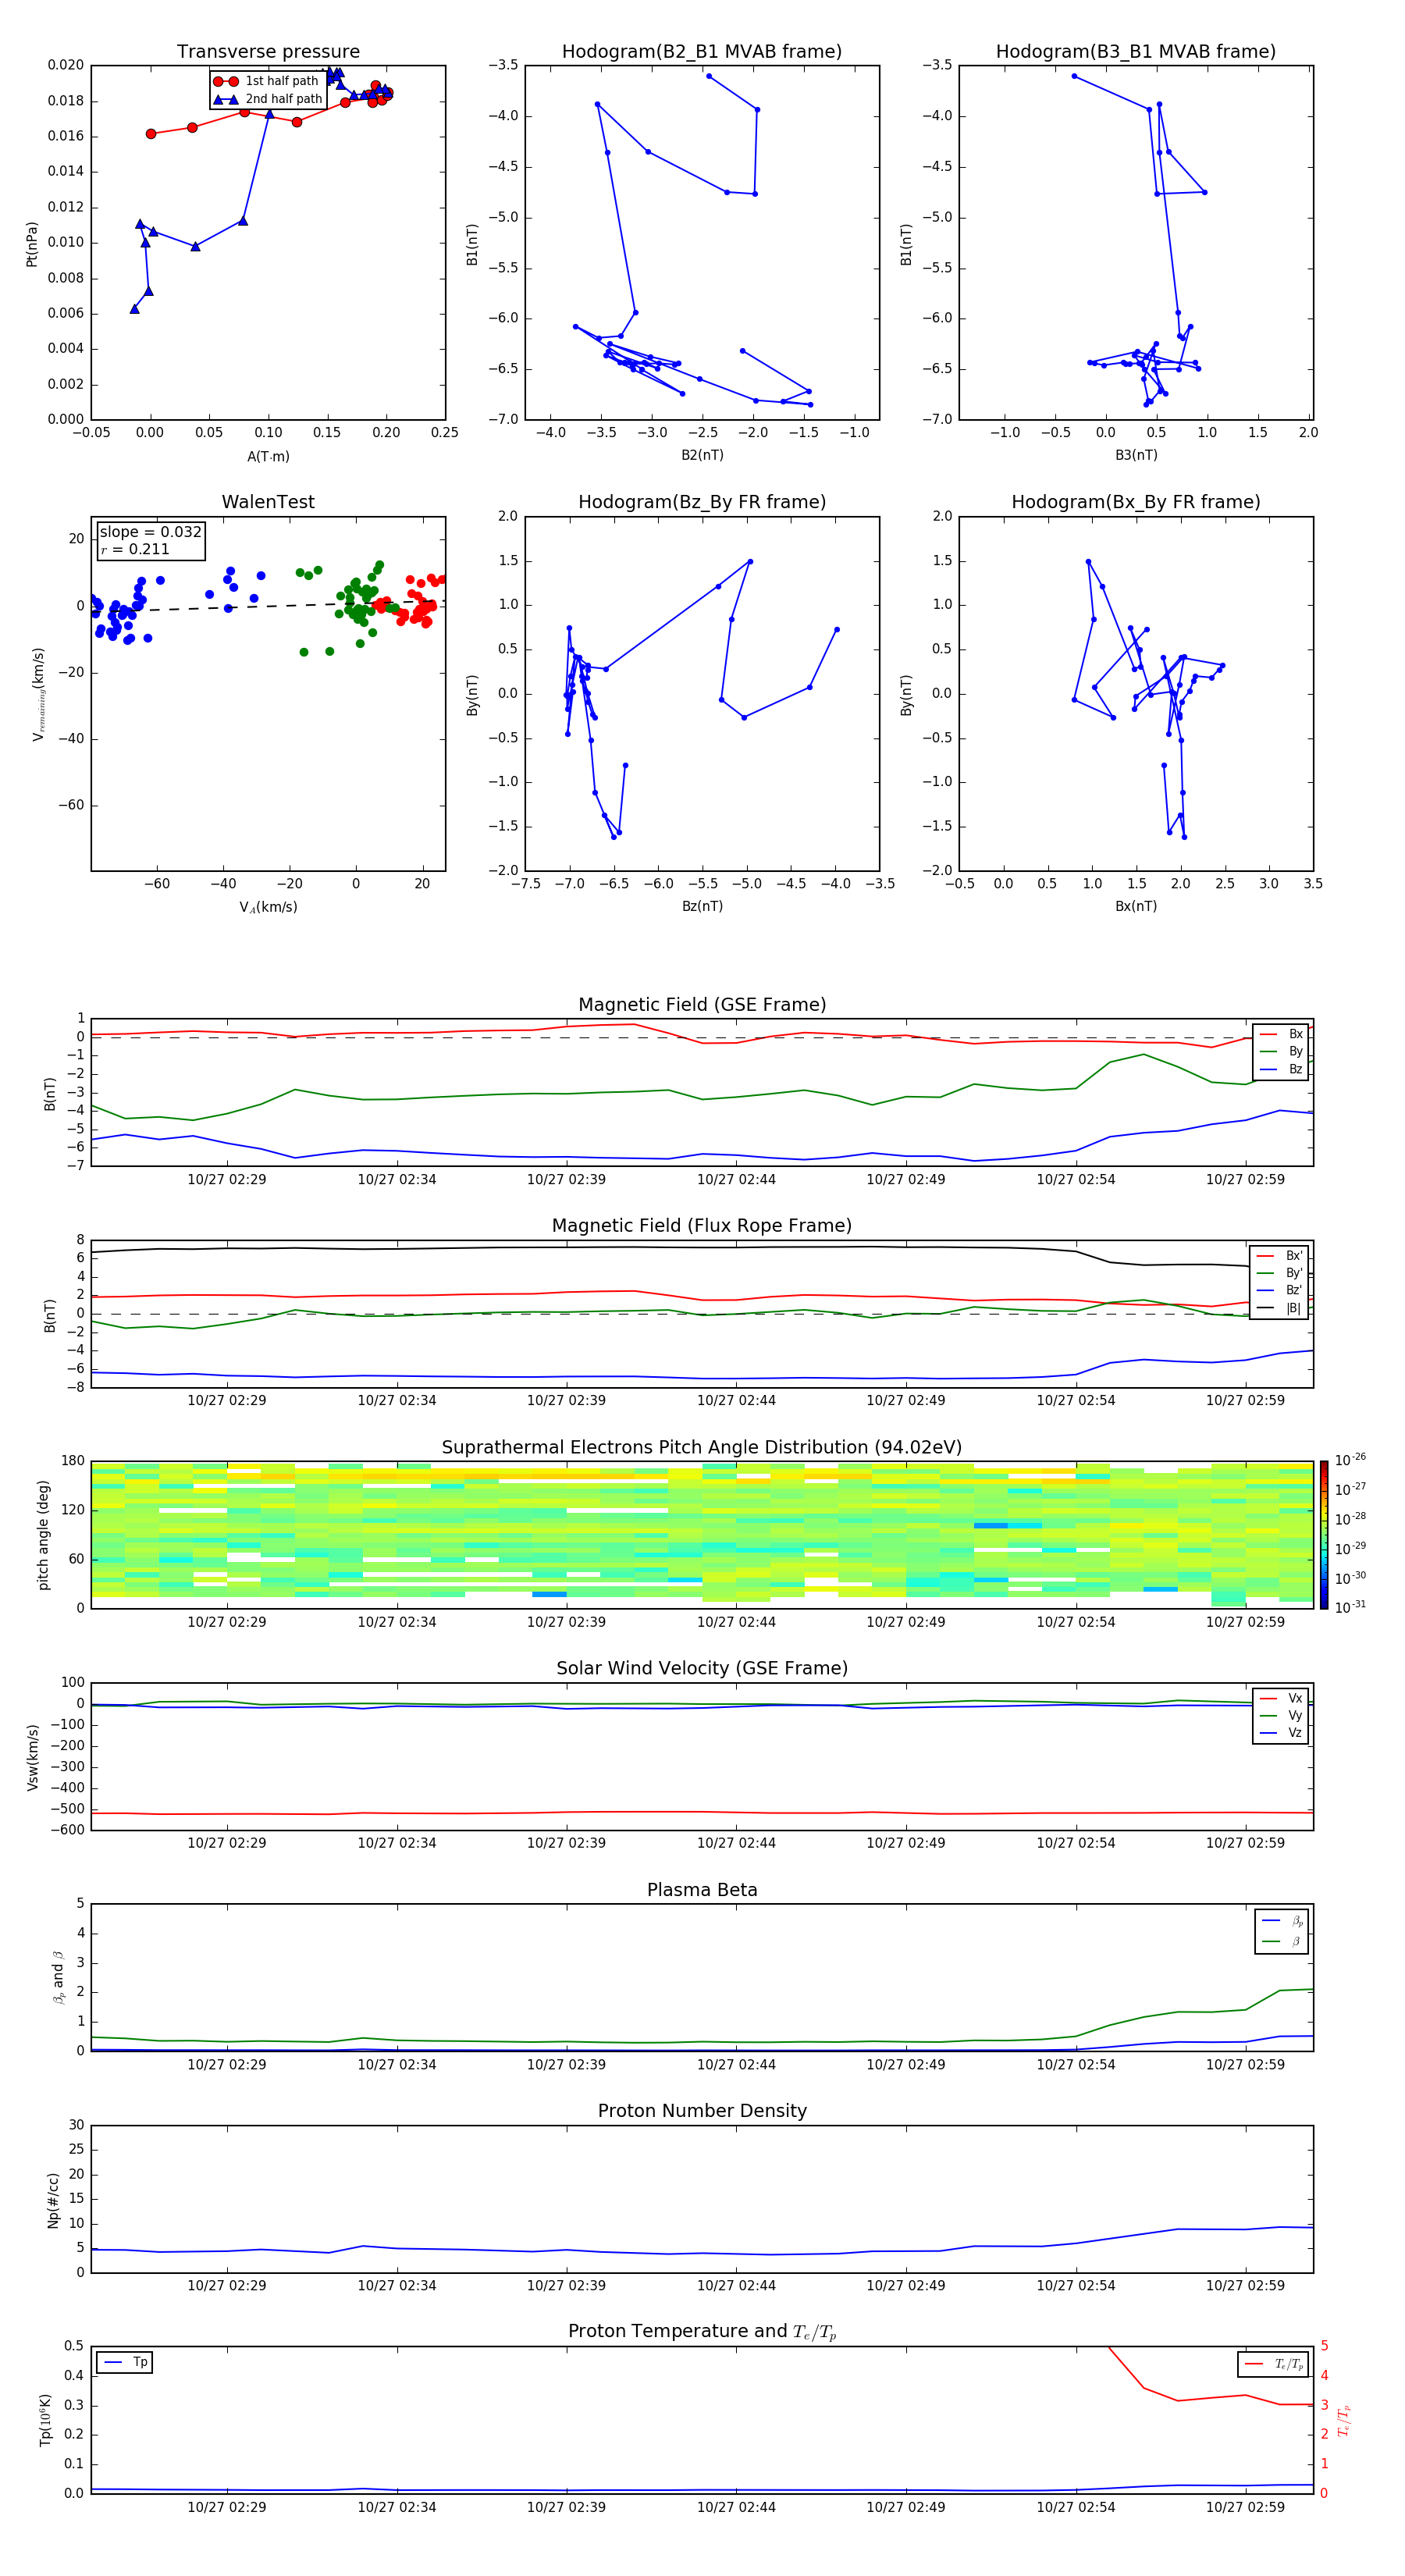Click the 'Np(#/cc)' y-axis label
Viewport: 1405px width, 2576px height.
pyautogui.click(x=53, y=2200)
